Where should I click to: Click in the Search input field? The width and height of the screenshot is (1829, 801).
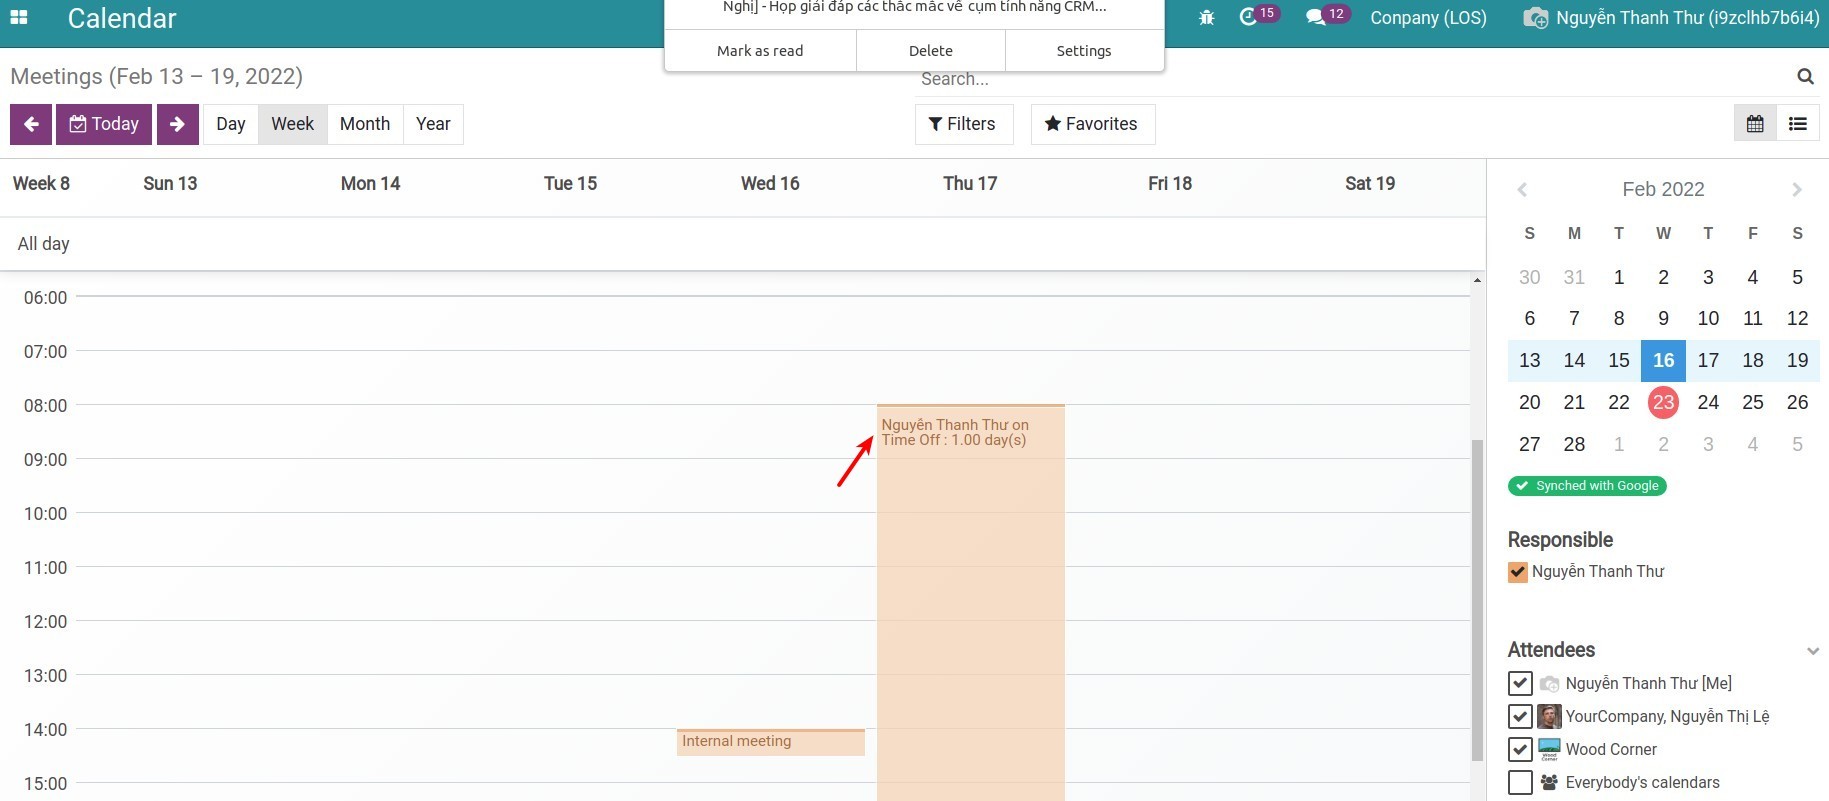(x=1350, y=79)
